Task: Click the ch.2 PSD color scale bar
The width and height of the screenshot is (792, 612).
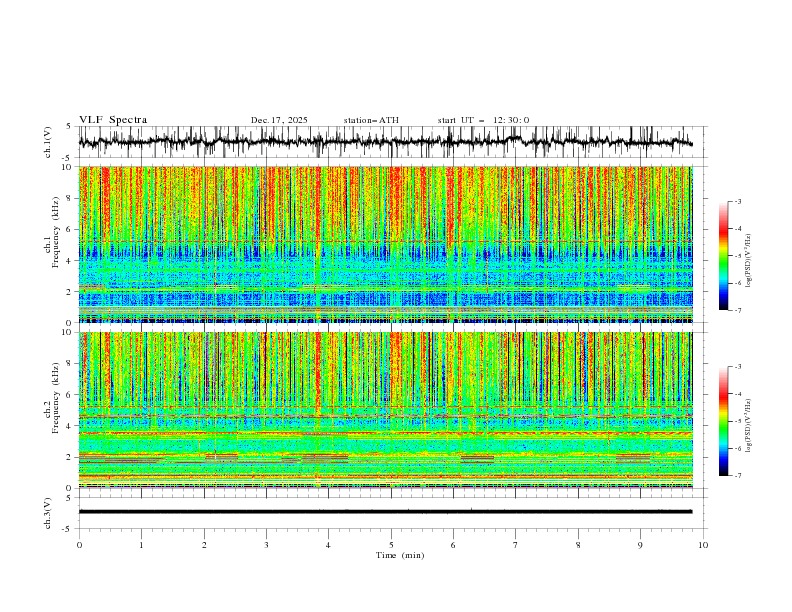Action: (723, 421)
